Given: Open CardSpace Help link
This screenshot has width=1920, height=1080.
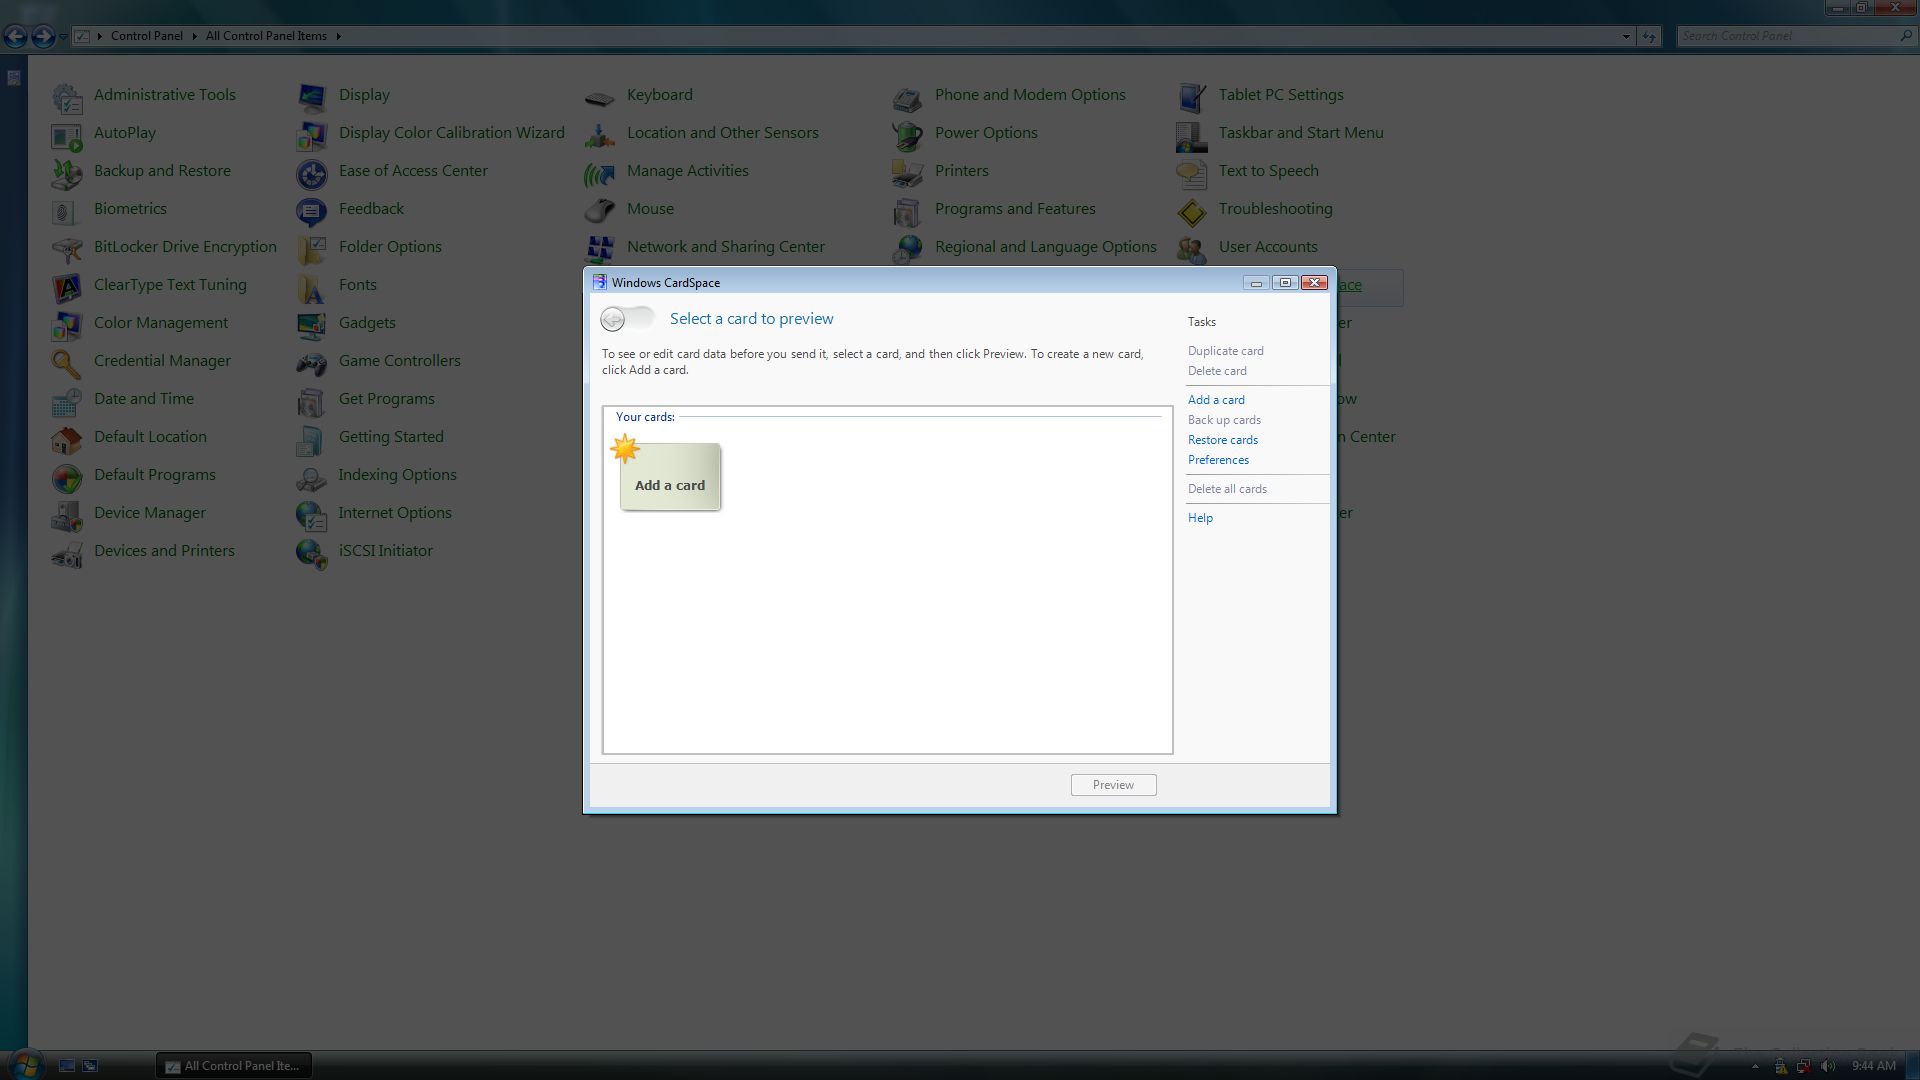Looking at the screenshot, I should pyautogui.click(x=1200, y=518).
